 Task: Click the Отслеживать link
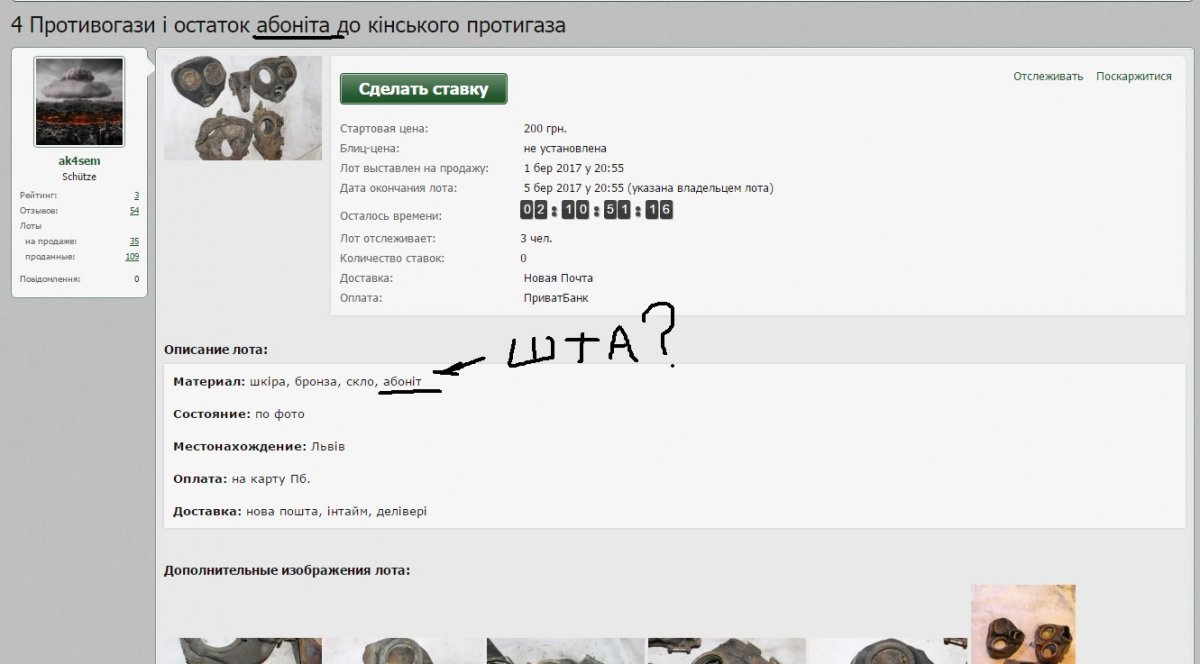coord(1048,76)
